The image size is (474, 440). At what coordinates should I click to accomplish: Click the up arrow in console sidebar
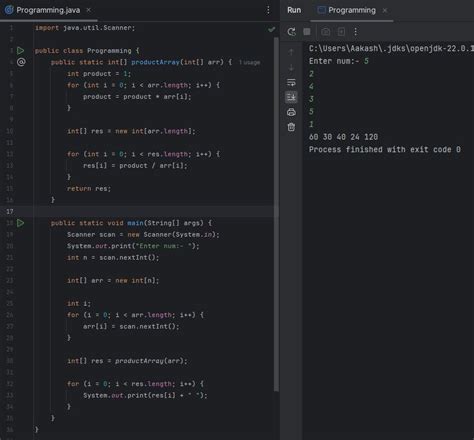pyautogui.click(x=291, y=52)
